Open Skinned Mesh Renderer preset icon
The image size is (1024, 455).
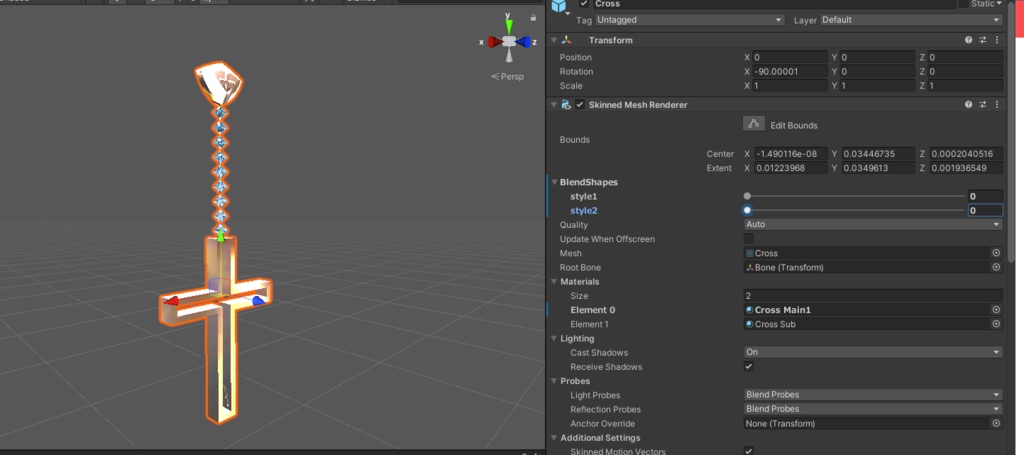point(982,104)
